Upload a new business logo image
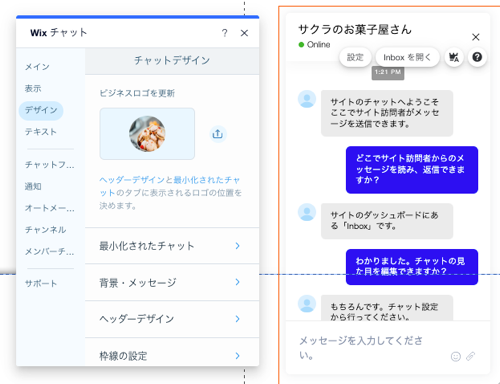 (x=218, y=134)
